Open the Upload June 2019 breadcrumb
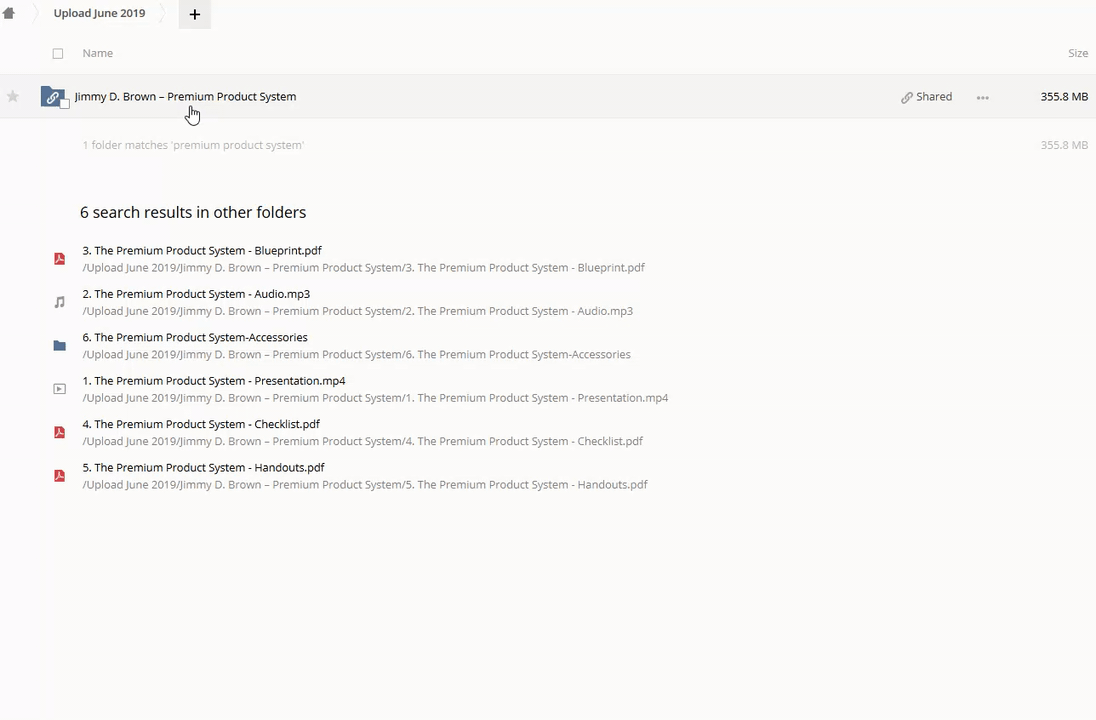The image size is (1096, 720). coord(99,13)
